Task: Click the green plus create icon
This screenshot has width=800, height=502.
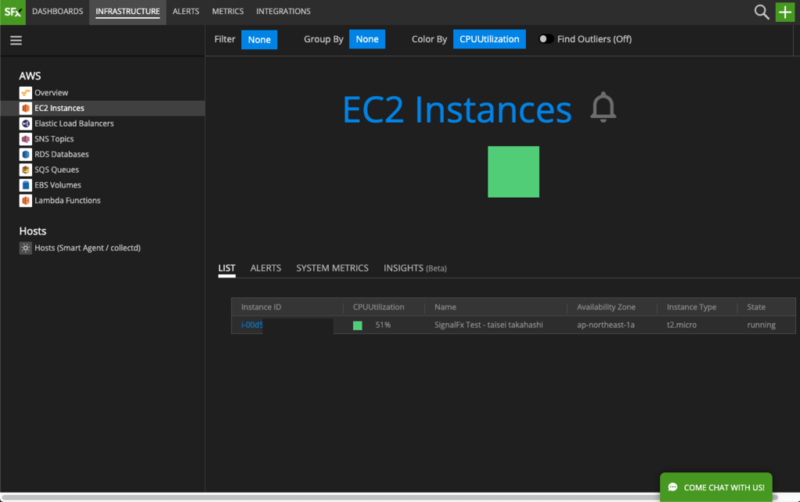Action: tap(785, 12)
